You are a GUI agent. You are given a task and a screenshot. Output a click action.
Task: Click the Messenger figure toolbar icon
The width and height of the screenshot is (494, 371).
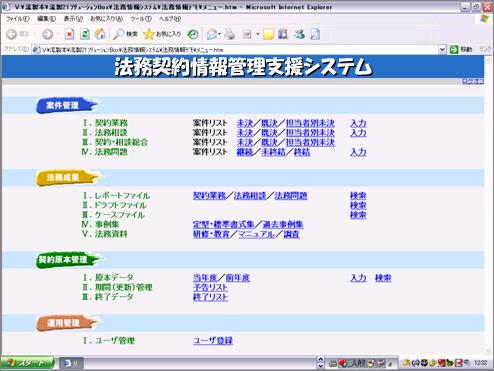[300, 34]
